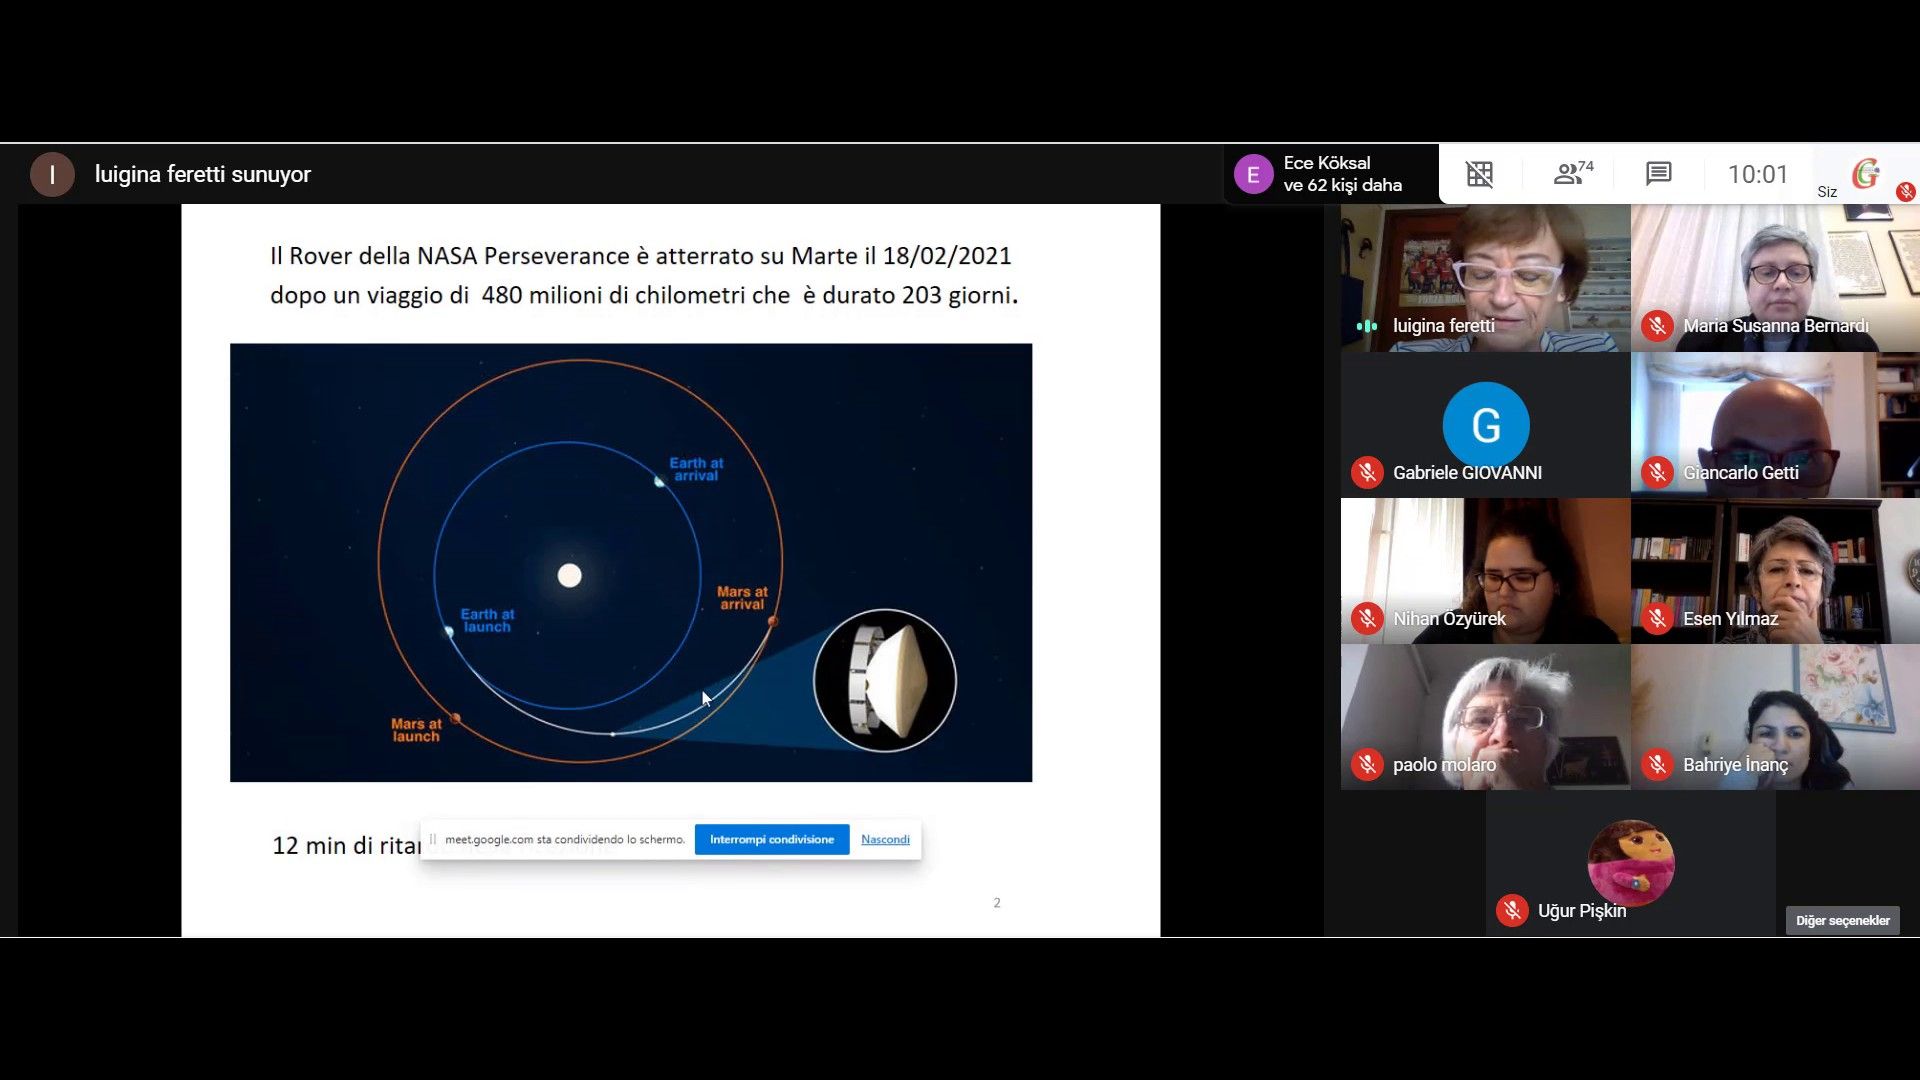Click the 'Earth at launch' label in slide
1920x1080 pixels.
click(x=487, y=620)
